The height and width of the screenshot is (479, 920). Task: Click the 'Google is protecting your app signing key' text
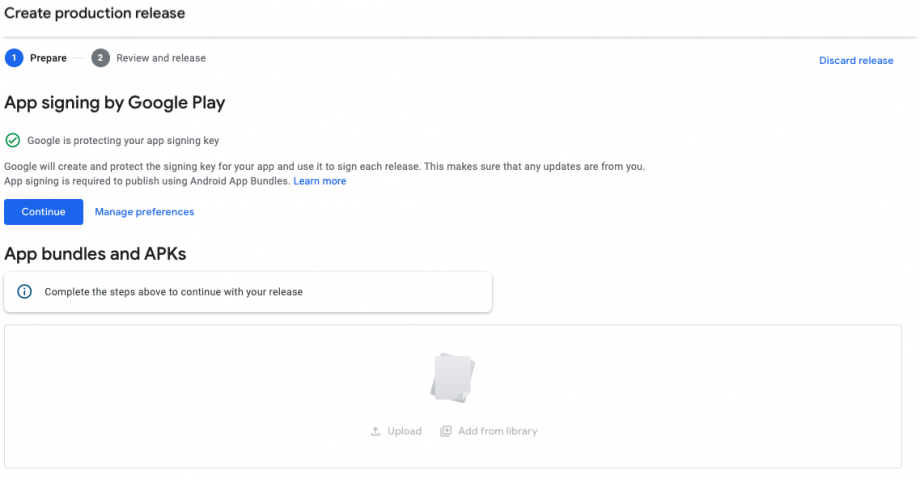tap(123, 141)
